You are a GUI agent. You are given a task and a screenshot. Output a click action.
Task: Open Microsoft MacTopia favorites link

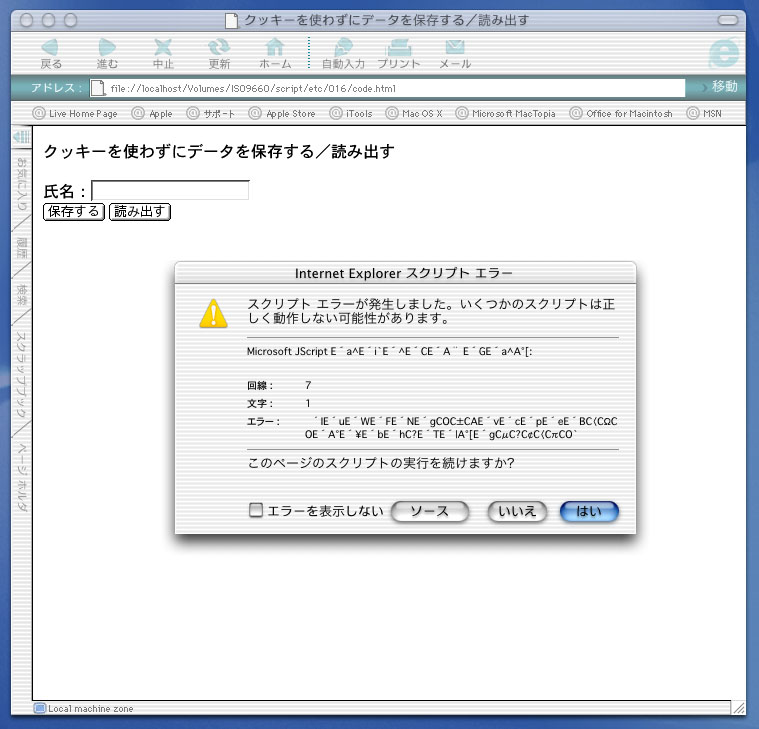coord(505,114)
